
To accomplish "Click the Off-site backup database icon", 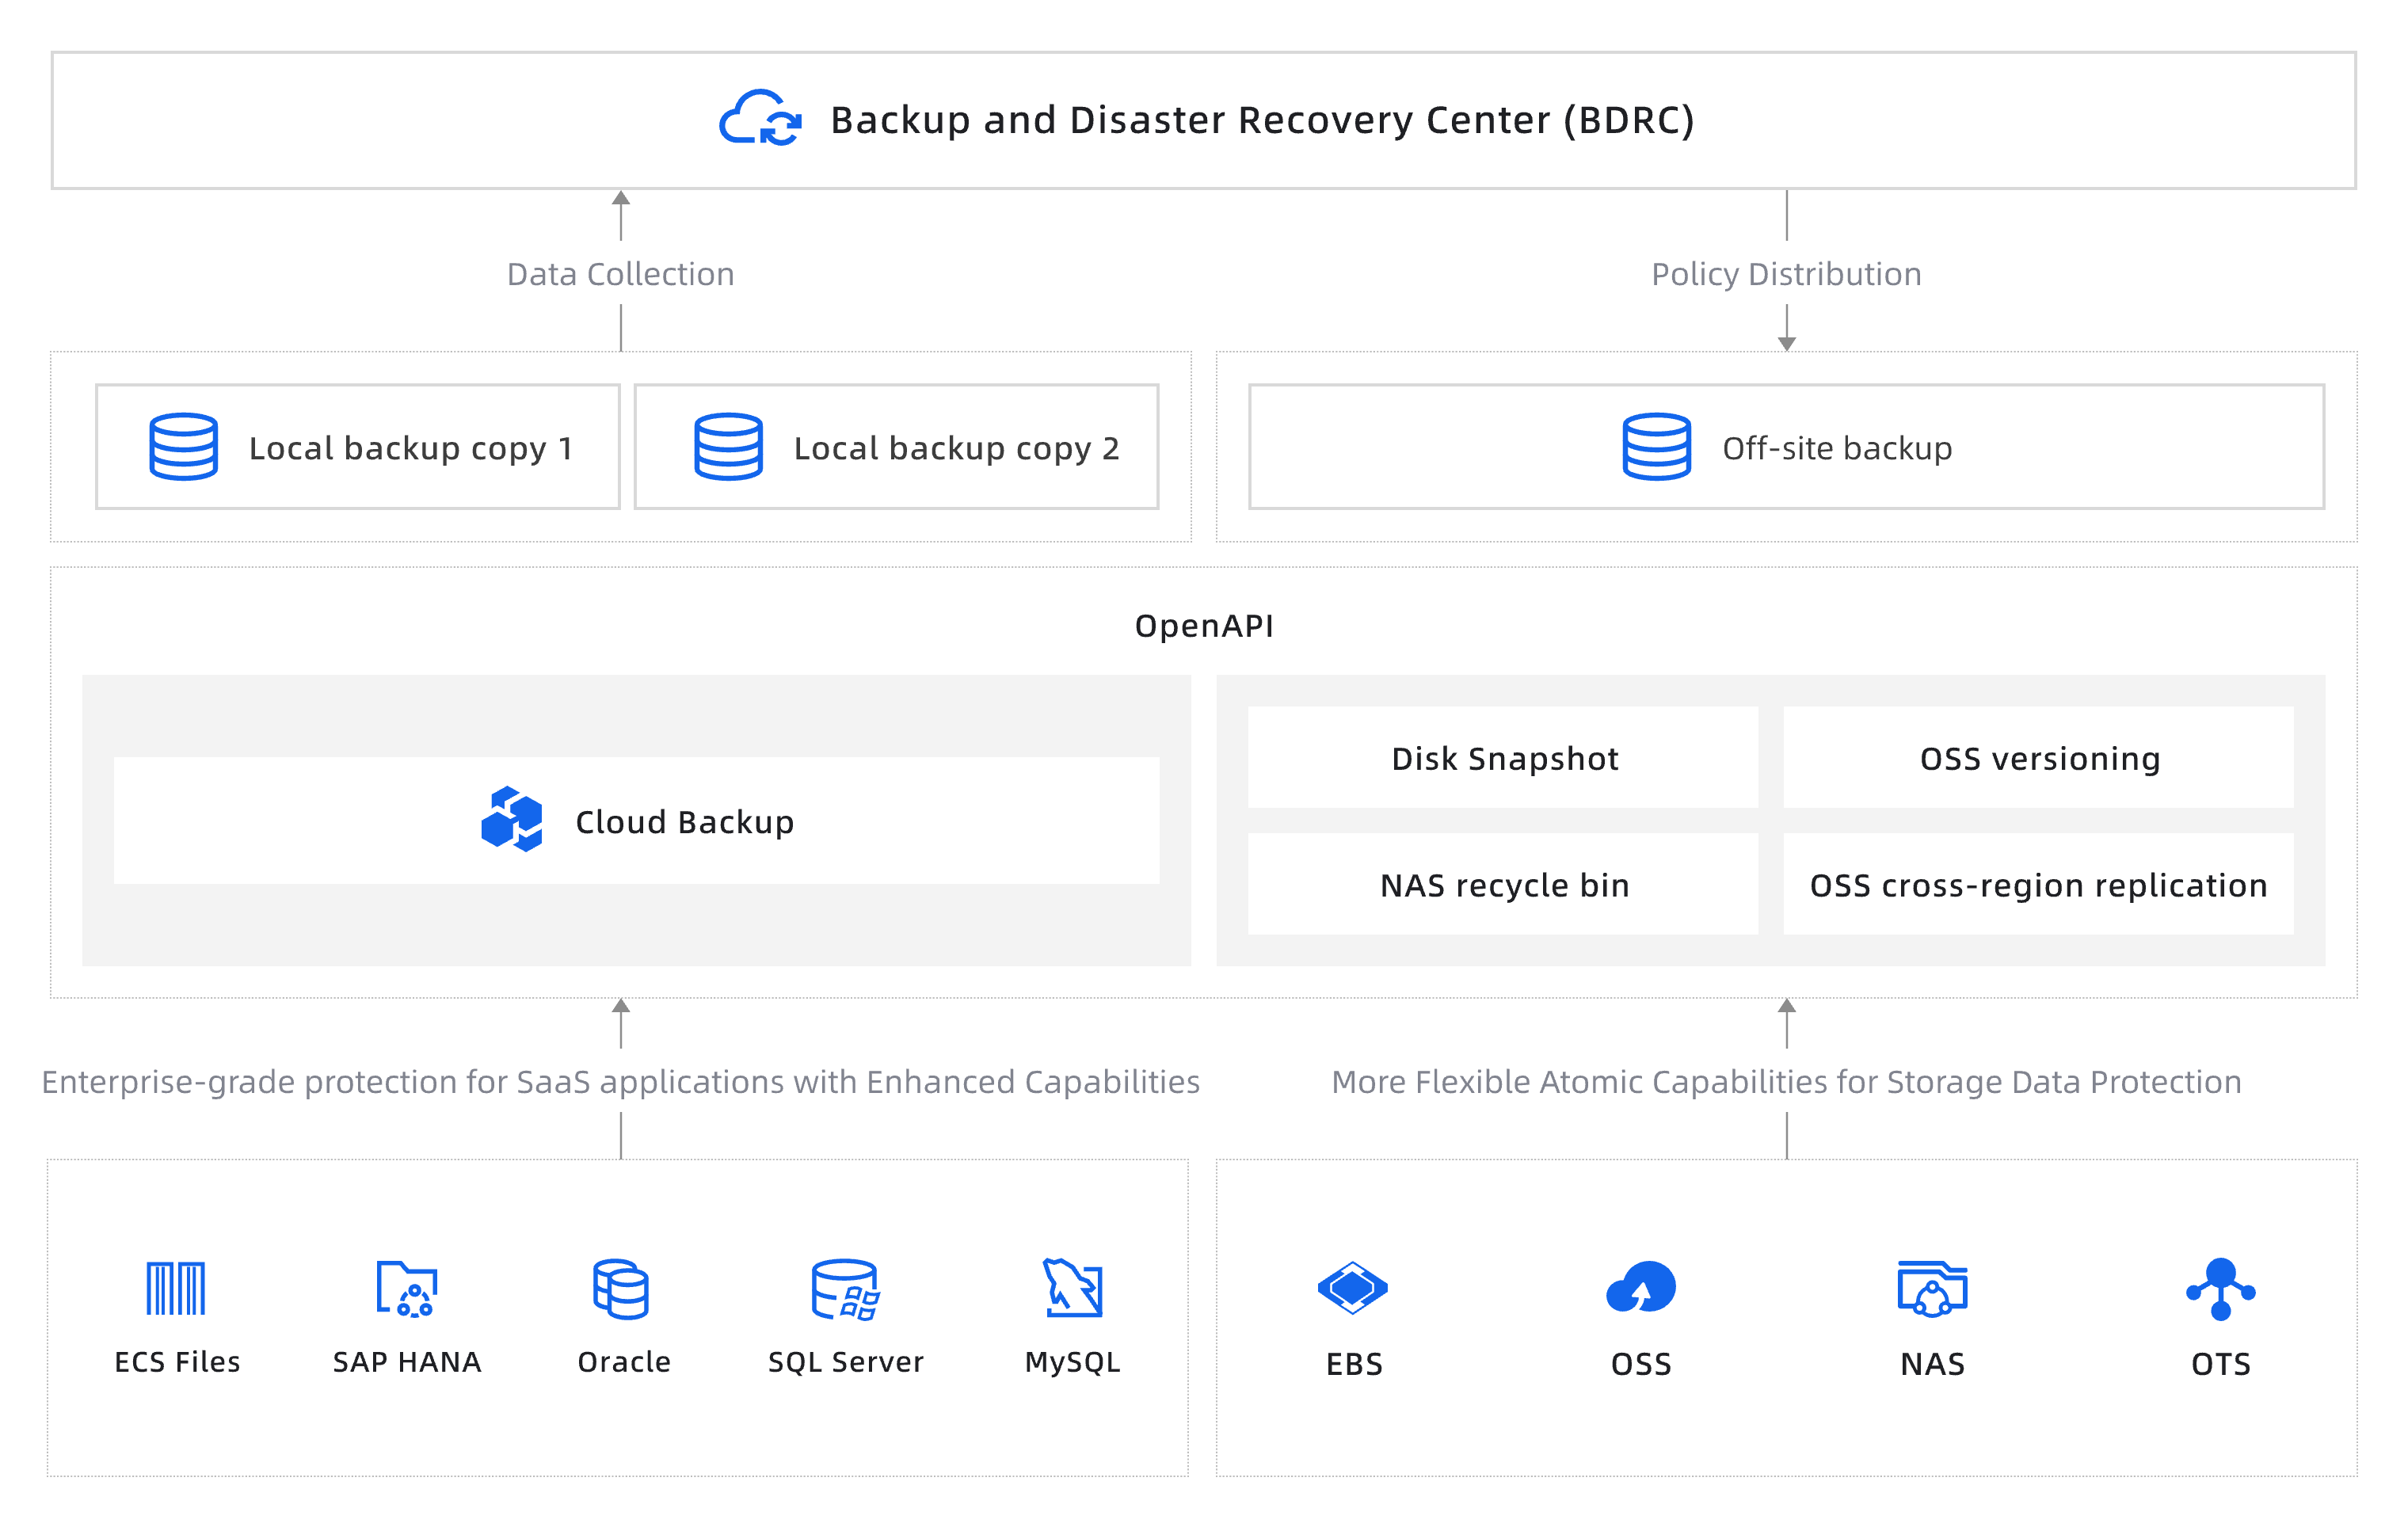I will [x=1656, y=447].
